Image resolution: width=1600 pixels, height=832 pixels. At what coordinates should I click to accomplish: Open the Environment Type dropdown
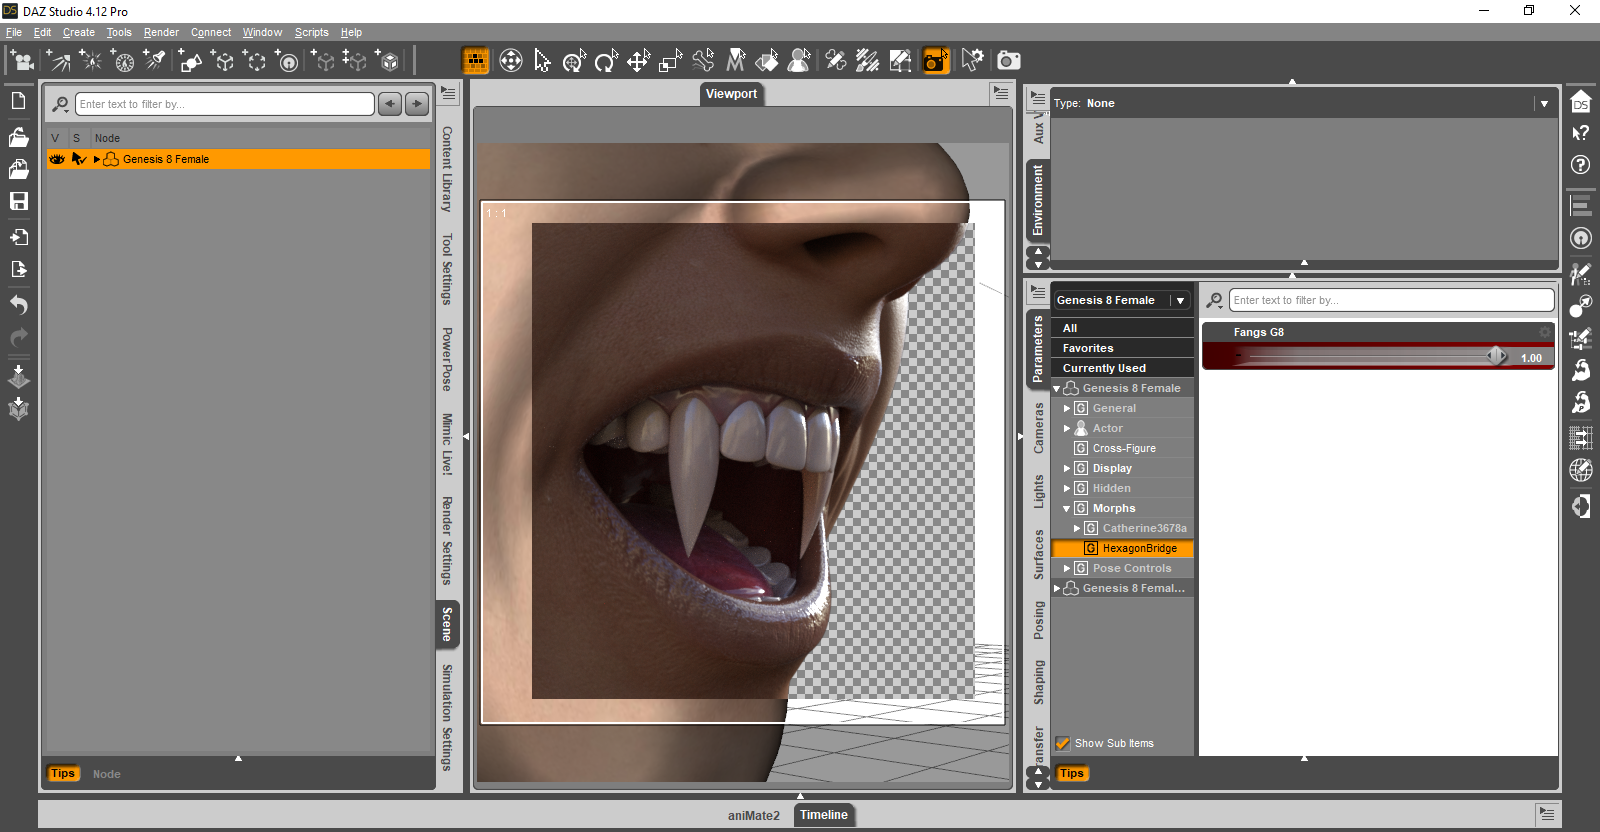coord(1544,103)
